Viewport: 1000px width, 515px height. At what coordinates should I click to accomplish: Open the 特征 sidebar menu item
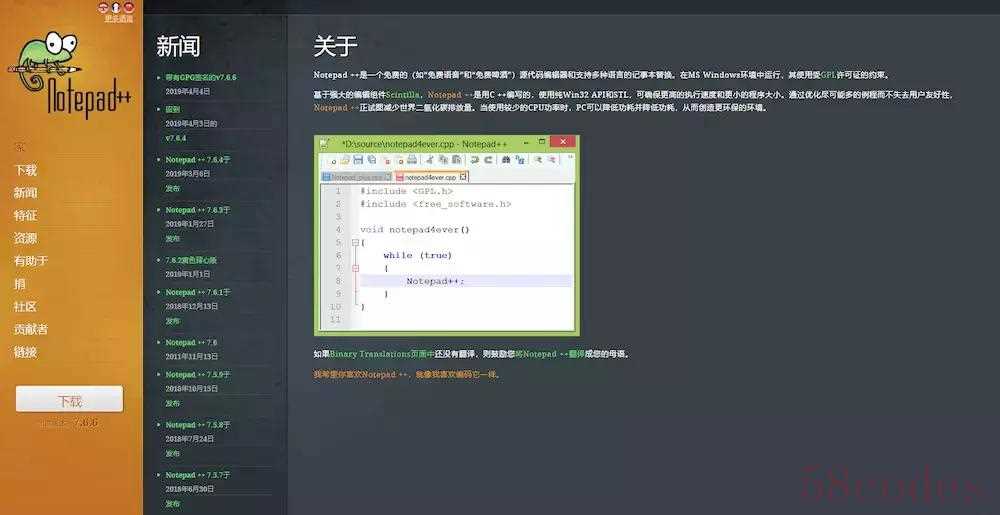tap(26, 215)
